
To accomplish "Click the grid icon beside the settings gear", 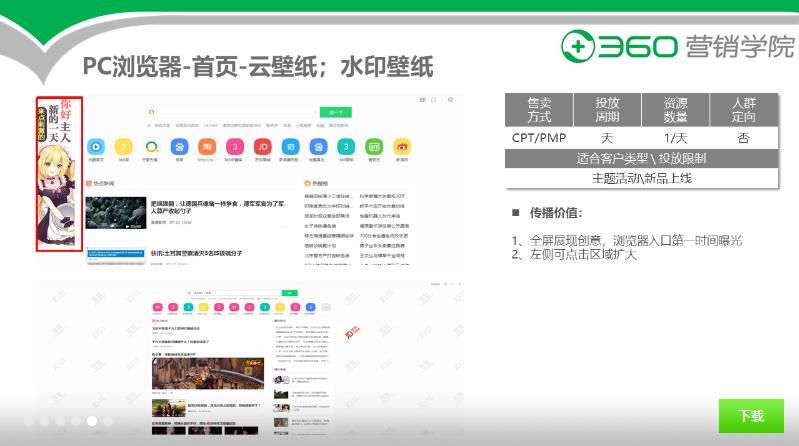I will [422, 99].
